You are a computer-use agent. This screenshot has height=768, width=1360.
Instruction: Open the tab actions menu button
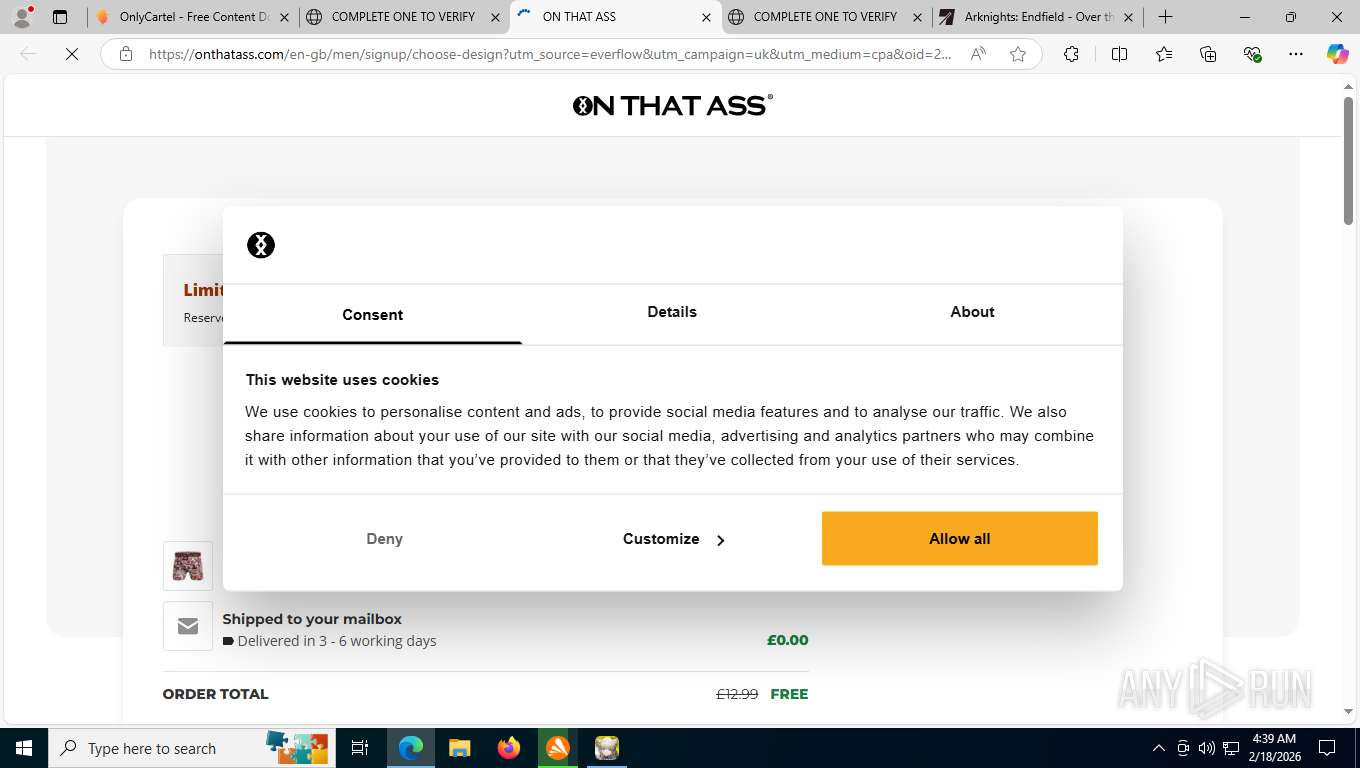coord(60,17)
